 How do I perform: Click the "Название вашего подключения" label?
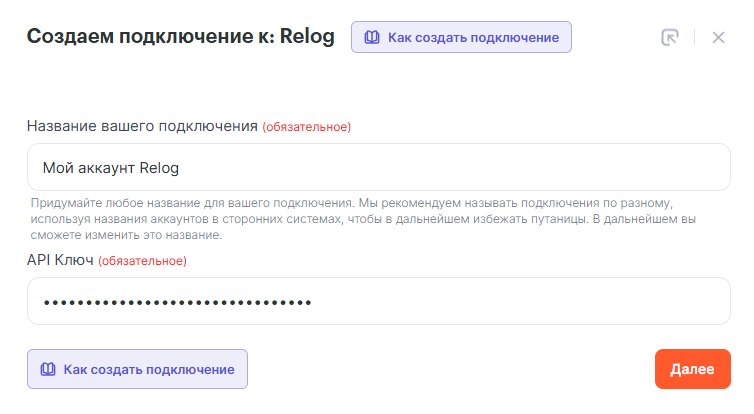pyautogui.click(x=142, y=127)
